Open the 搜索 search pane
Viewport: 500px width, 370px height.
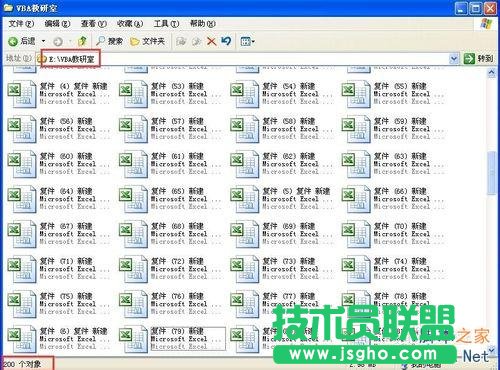110,41
